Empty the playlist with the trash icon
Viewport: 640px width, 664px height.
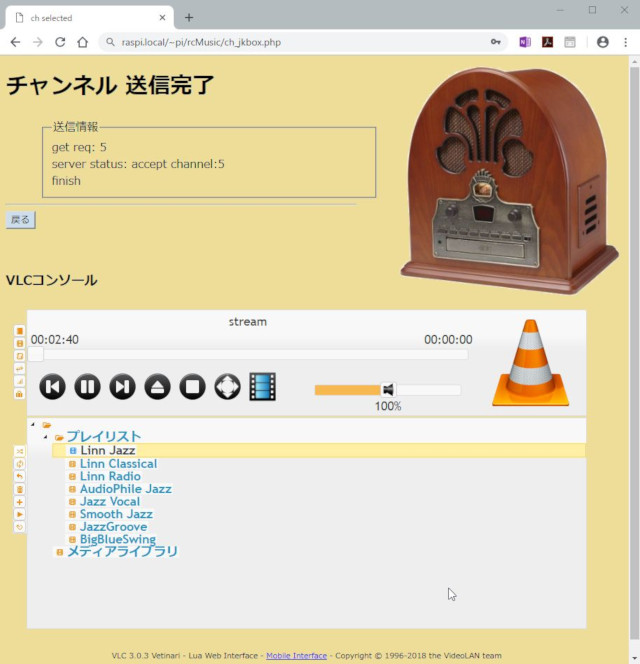(x=19, y=489)
